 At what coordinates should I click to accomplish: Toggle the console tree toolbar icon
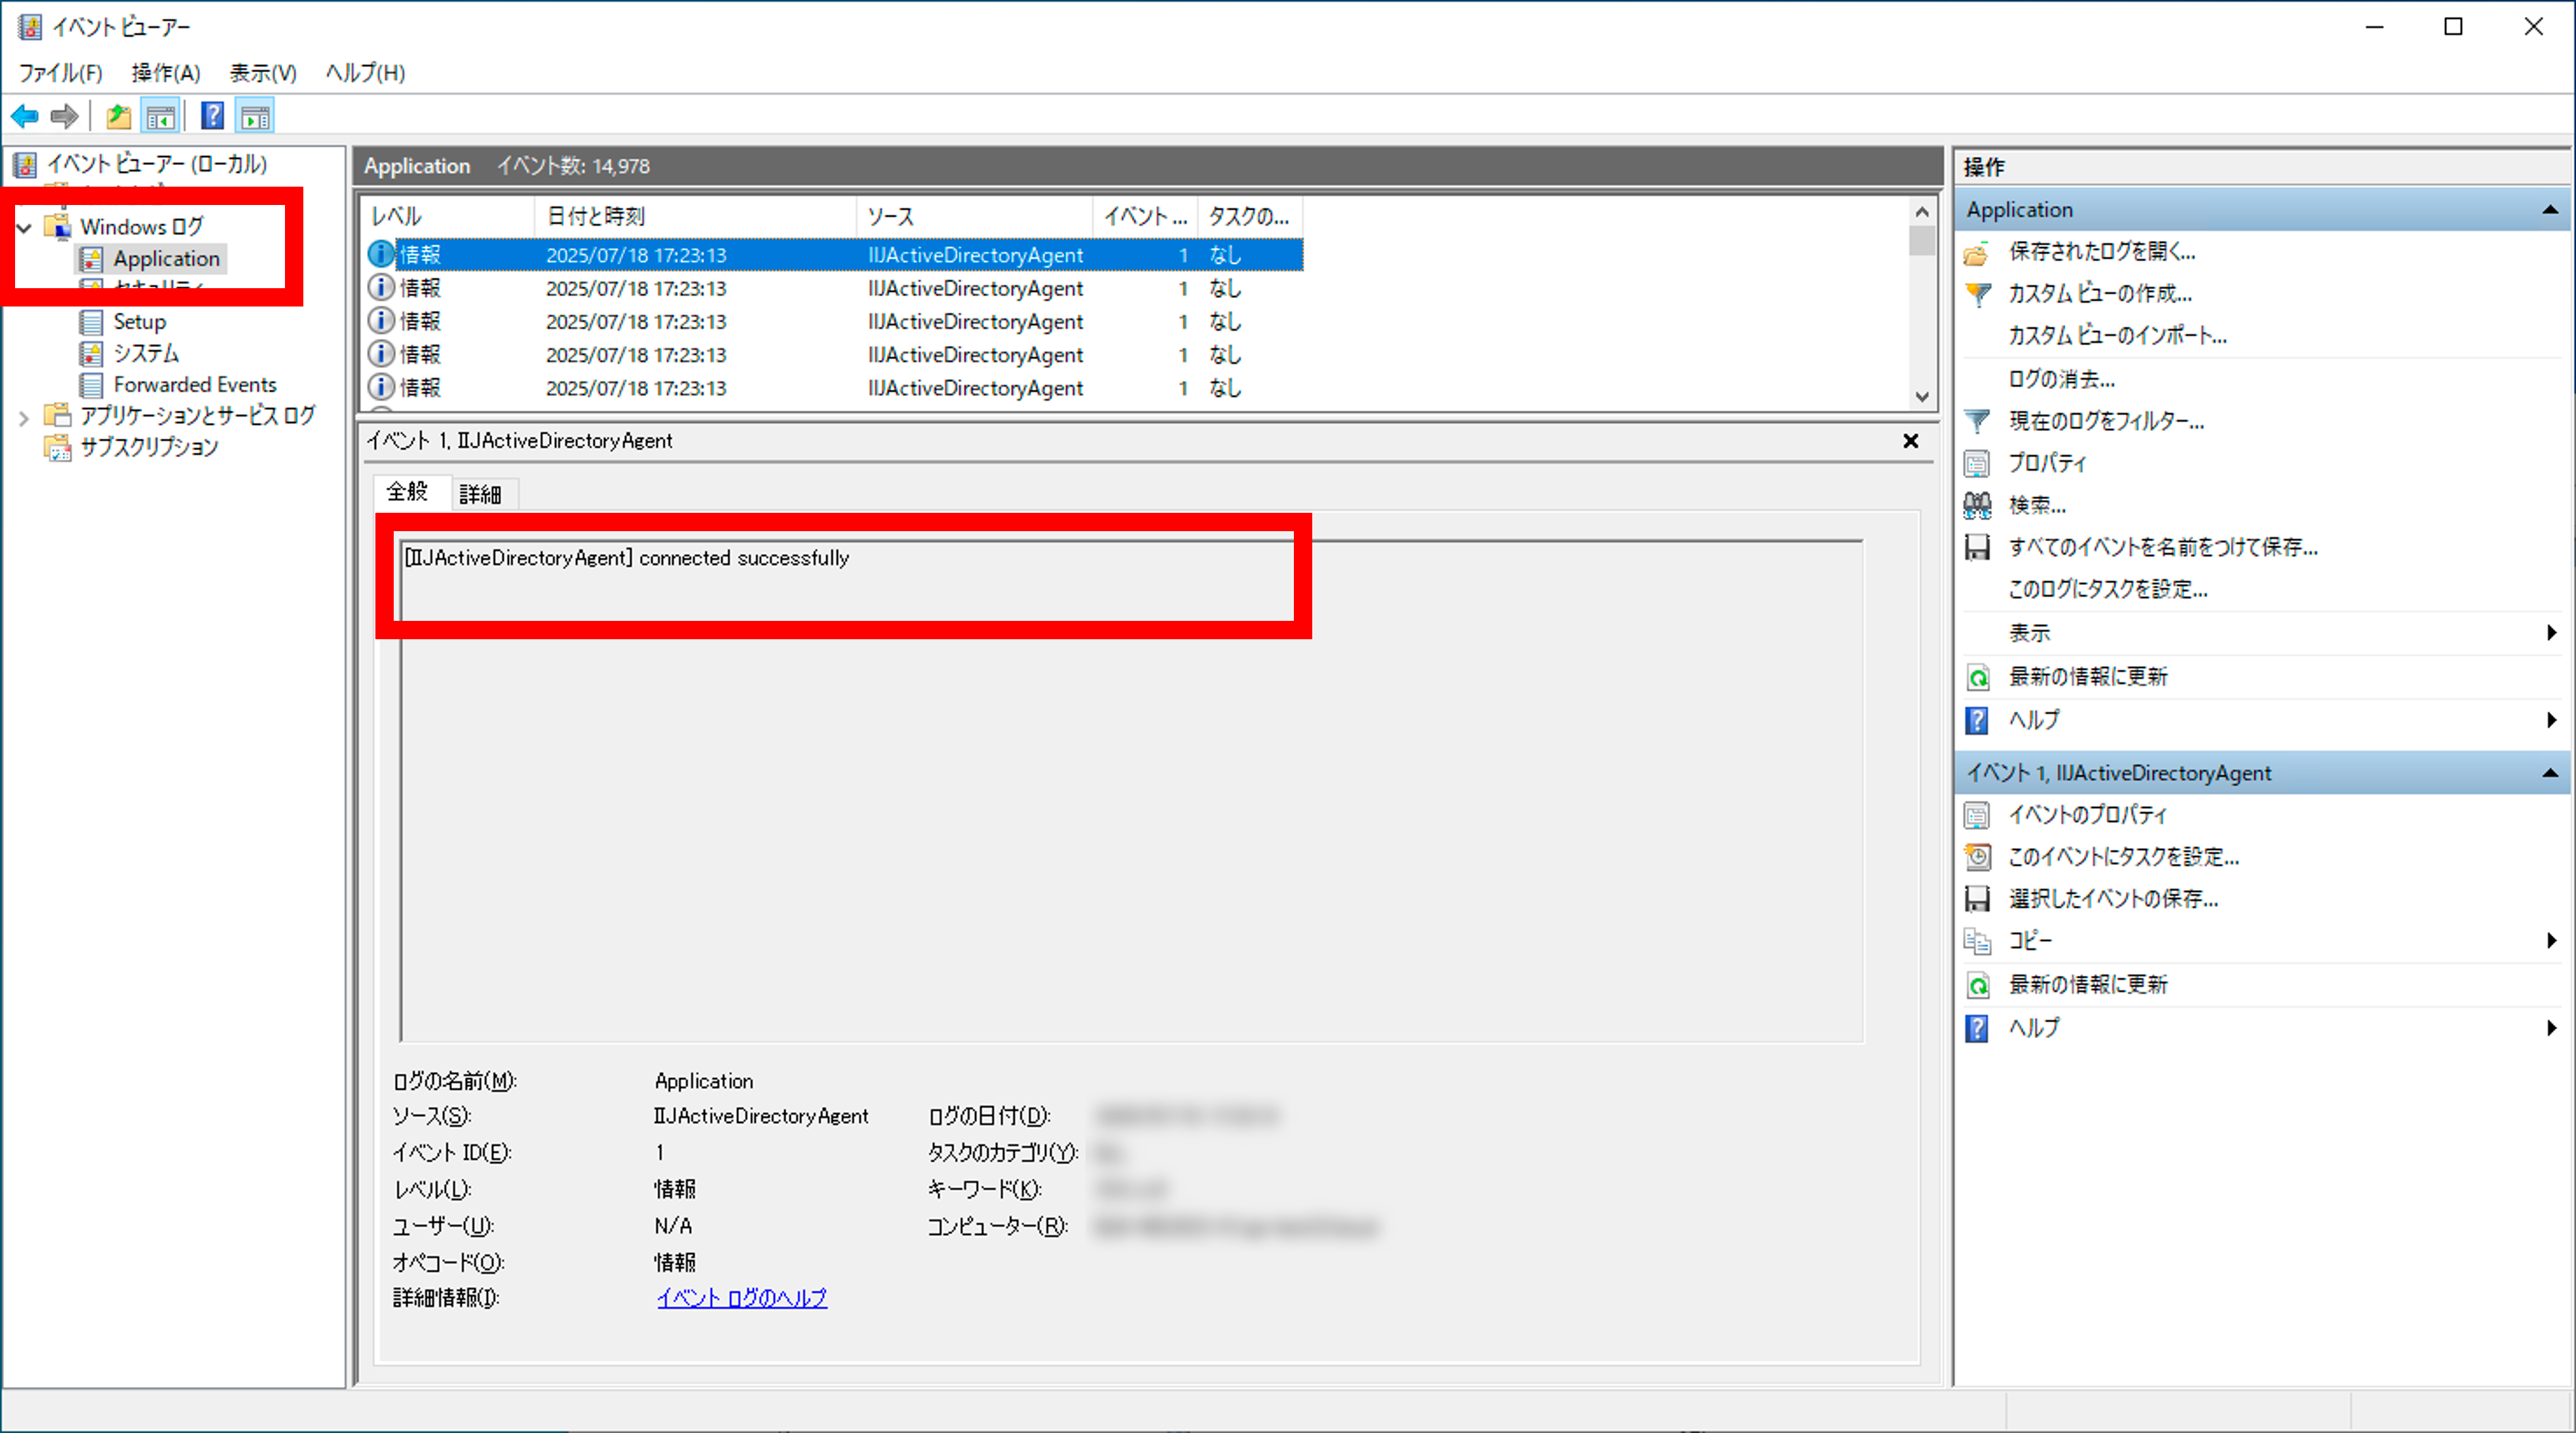(160, 117)
